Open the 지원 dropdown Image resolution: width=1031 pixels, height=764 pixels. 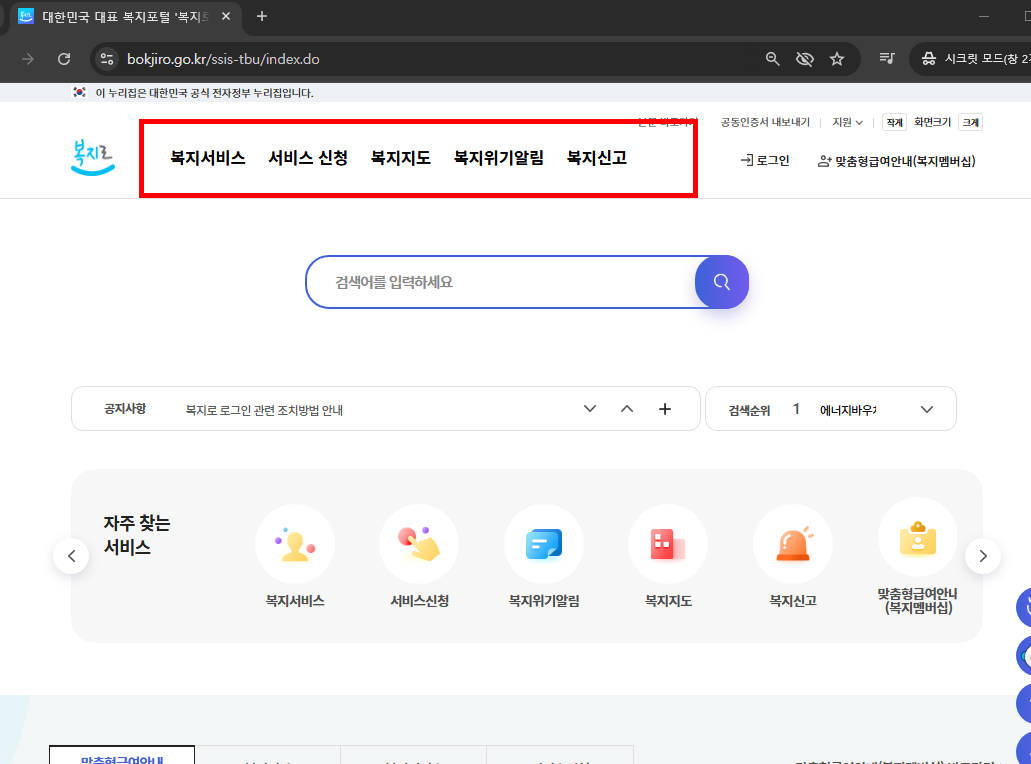(847, 121)
